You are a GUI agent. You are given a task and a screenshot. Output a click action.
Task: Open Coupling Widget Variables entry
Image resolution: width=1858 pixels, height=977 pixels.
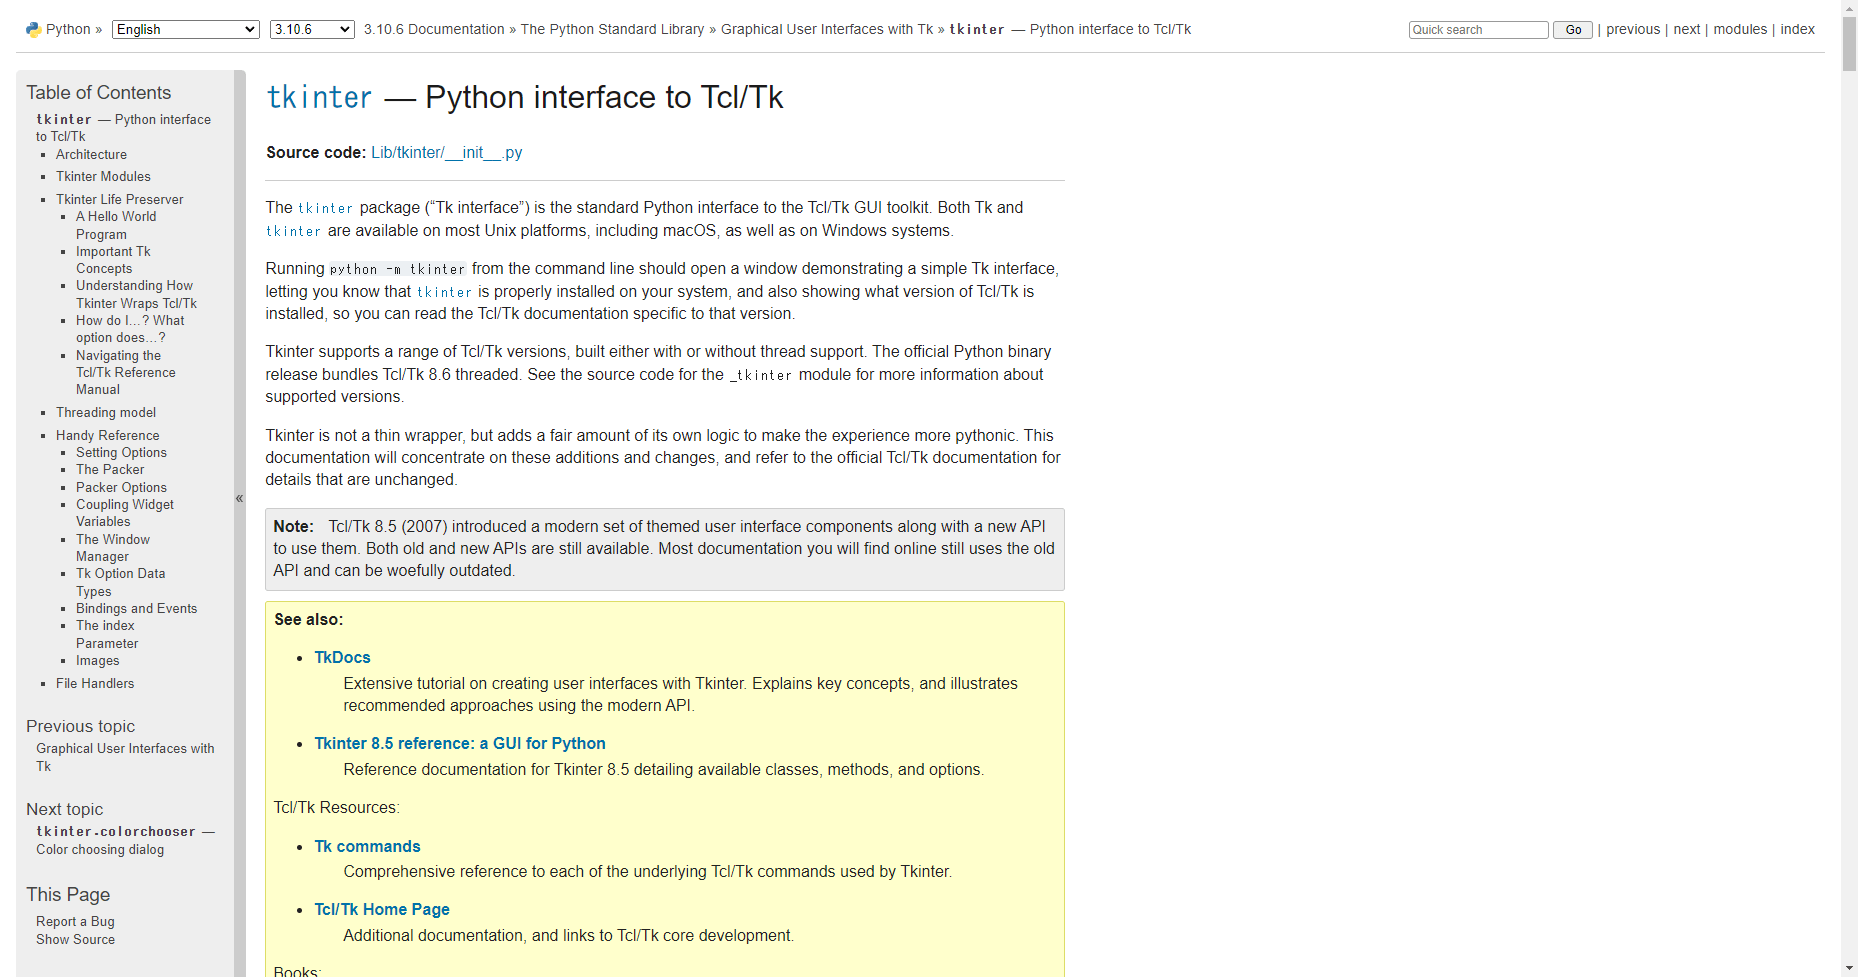[x=124, y=513]
